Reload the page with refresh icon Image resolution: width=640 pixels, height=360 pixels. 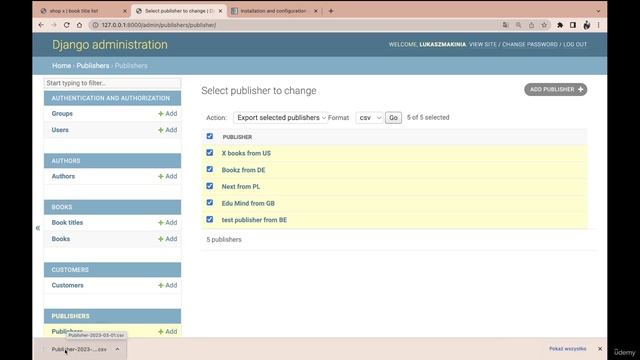[x=67, y=25]
